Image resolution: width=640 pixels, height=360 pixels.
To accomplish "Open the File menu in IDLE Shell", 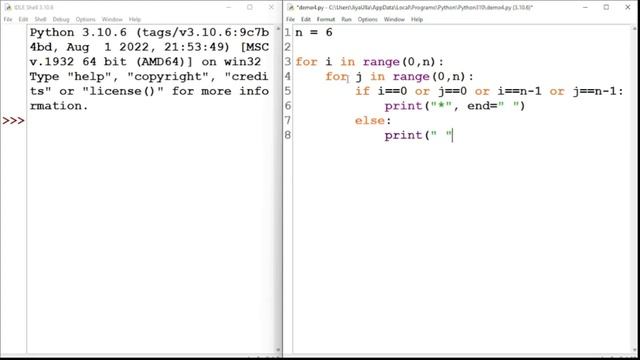I will click(x=8, y=19).
